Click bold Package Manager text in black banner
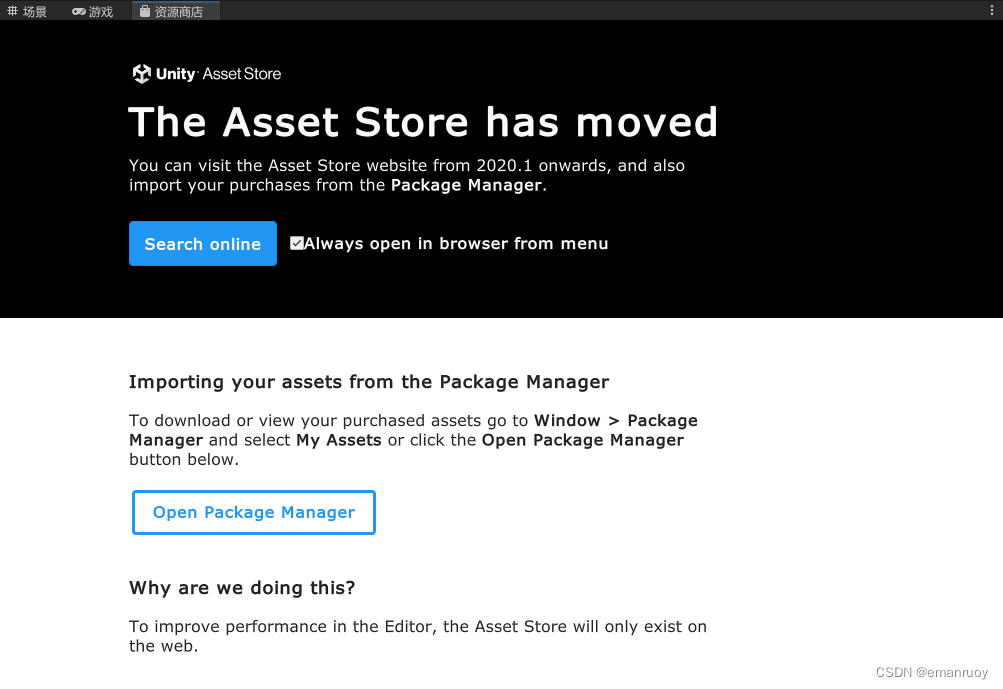Viewport: 1003px width, 689px height. (x=467, y=185)
